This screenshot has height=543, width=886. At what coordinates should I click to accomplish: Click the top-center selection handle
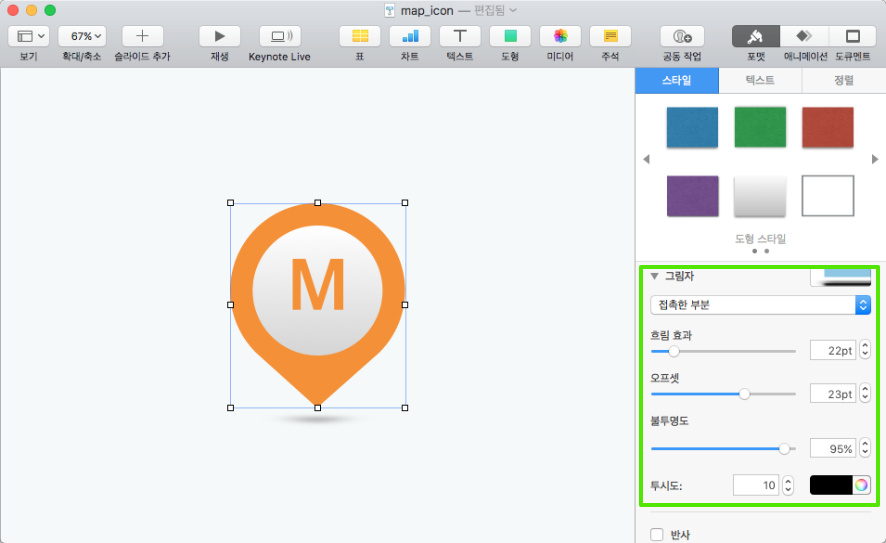318,202
